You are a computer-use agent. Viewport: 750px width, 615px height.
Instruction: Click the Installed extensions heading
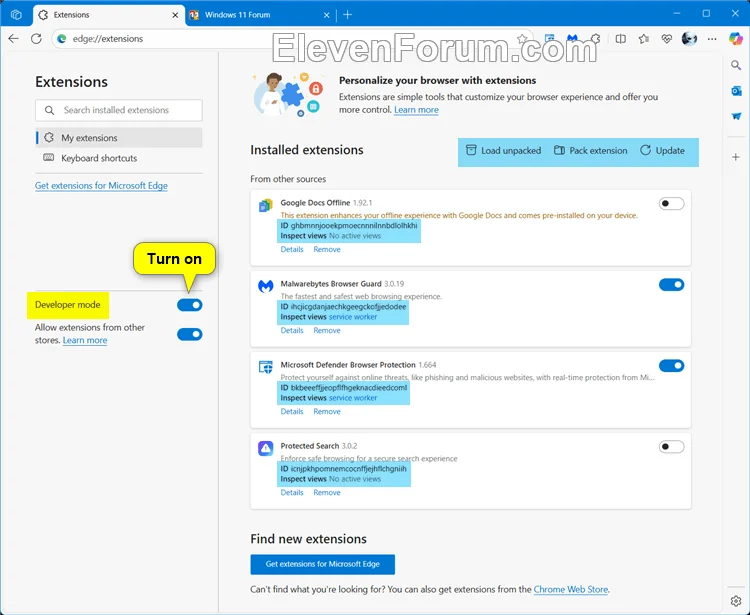(307, 150)
